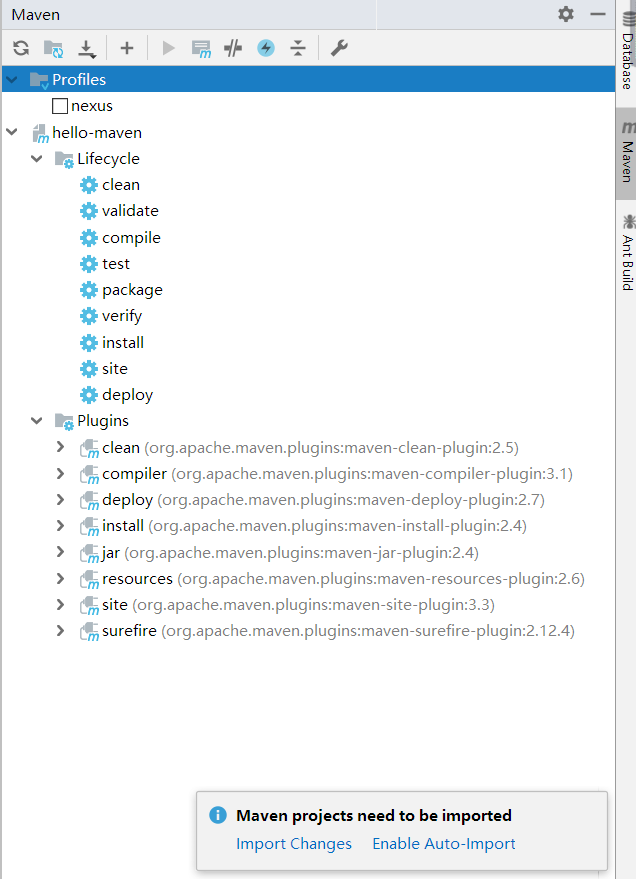The height and width of the screenshot is (879, 636).
Task: Select the install plugin row text
Action: point(314,526)
